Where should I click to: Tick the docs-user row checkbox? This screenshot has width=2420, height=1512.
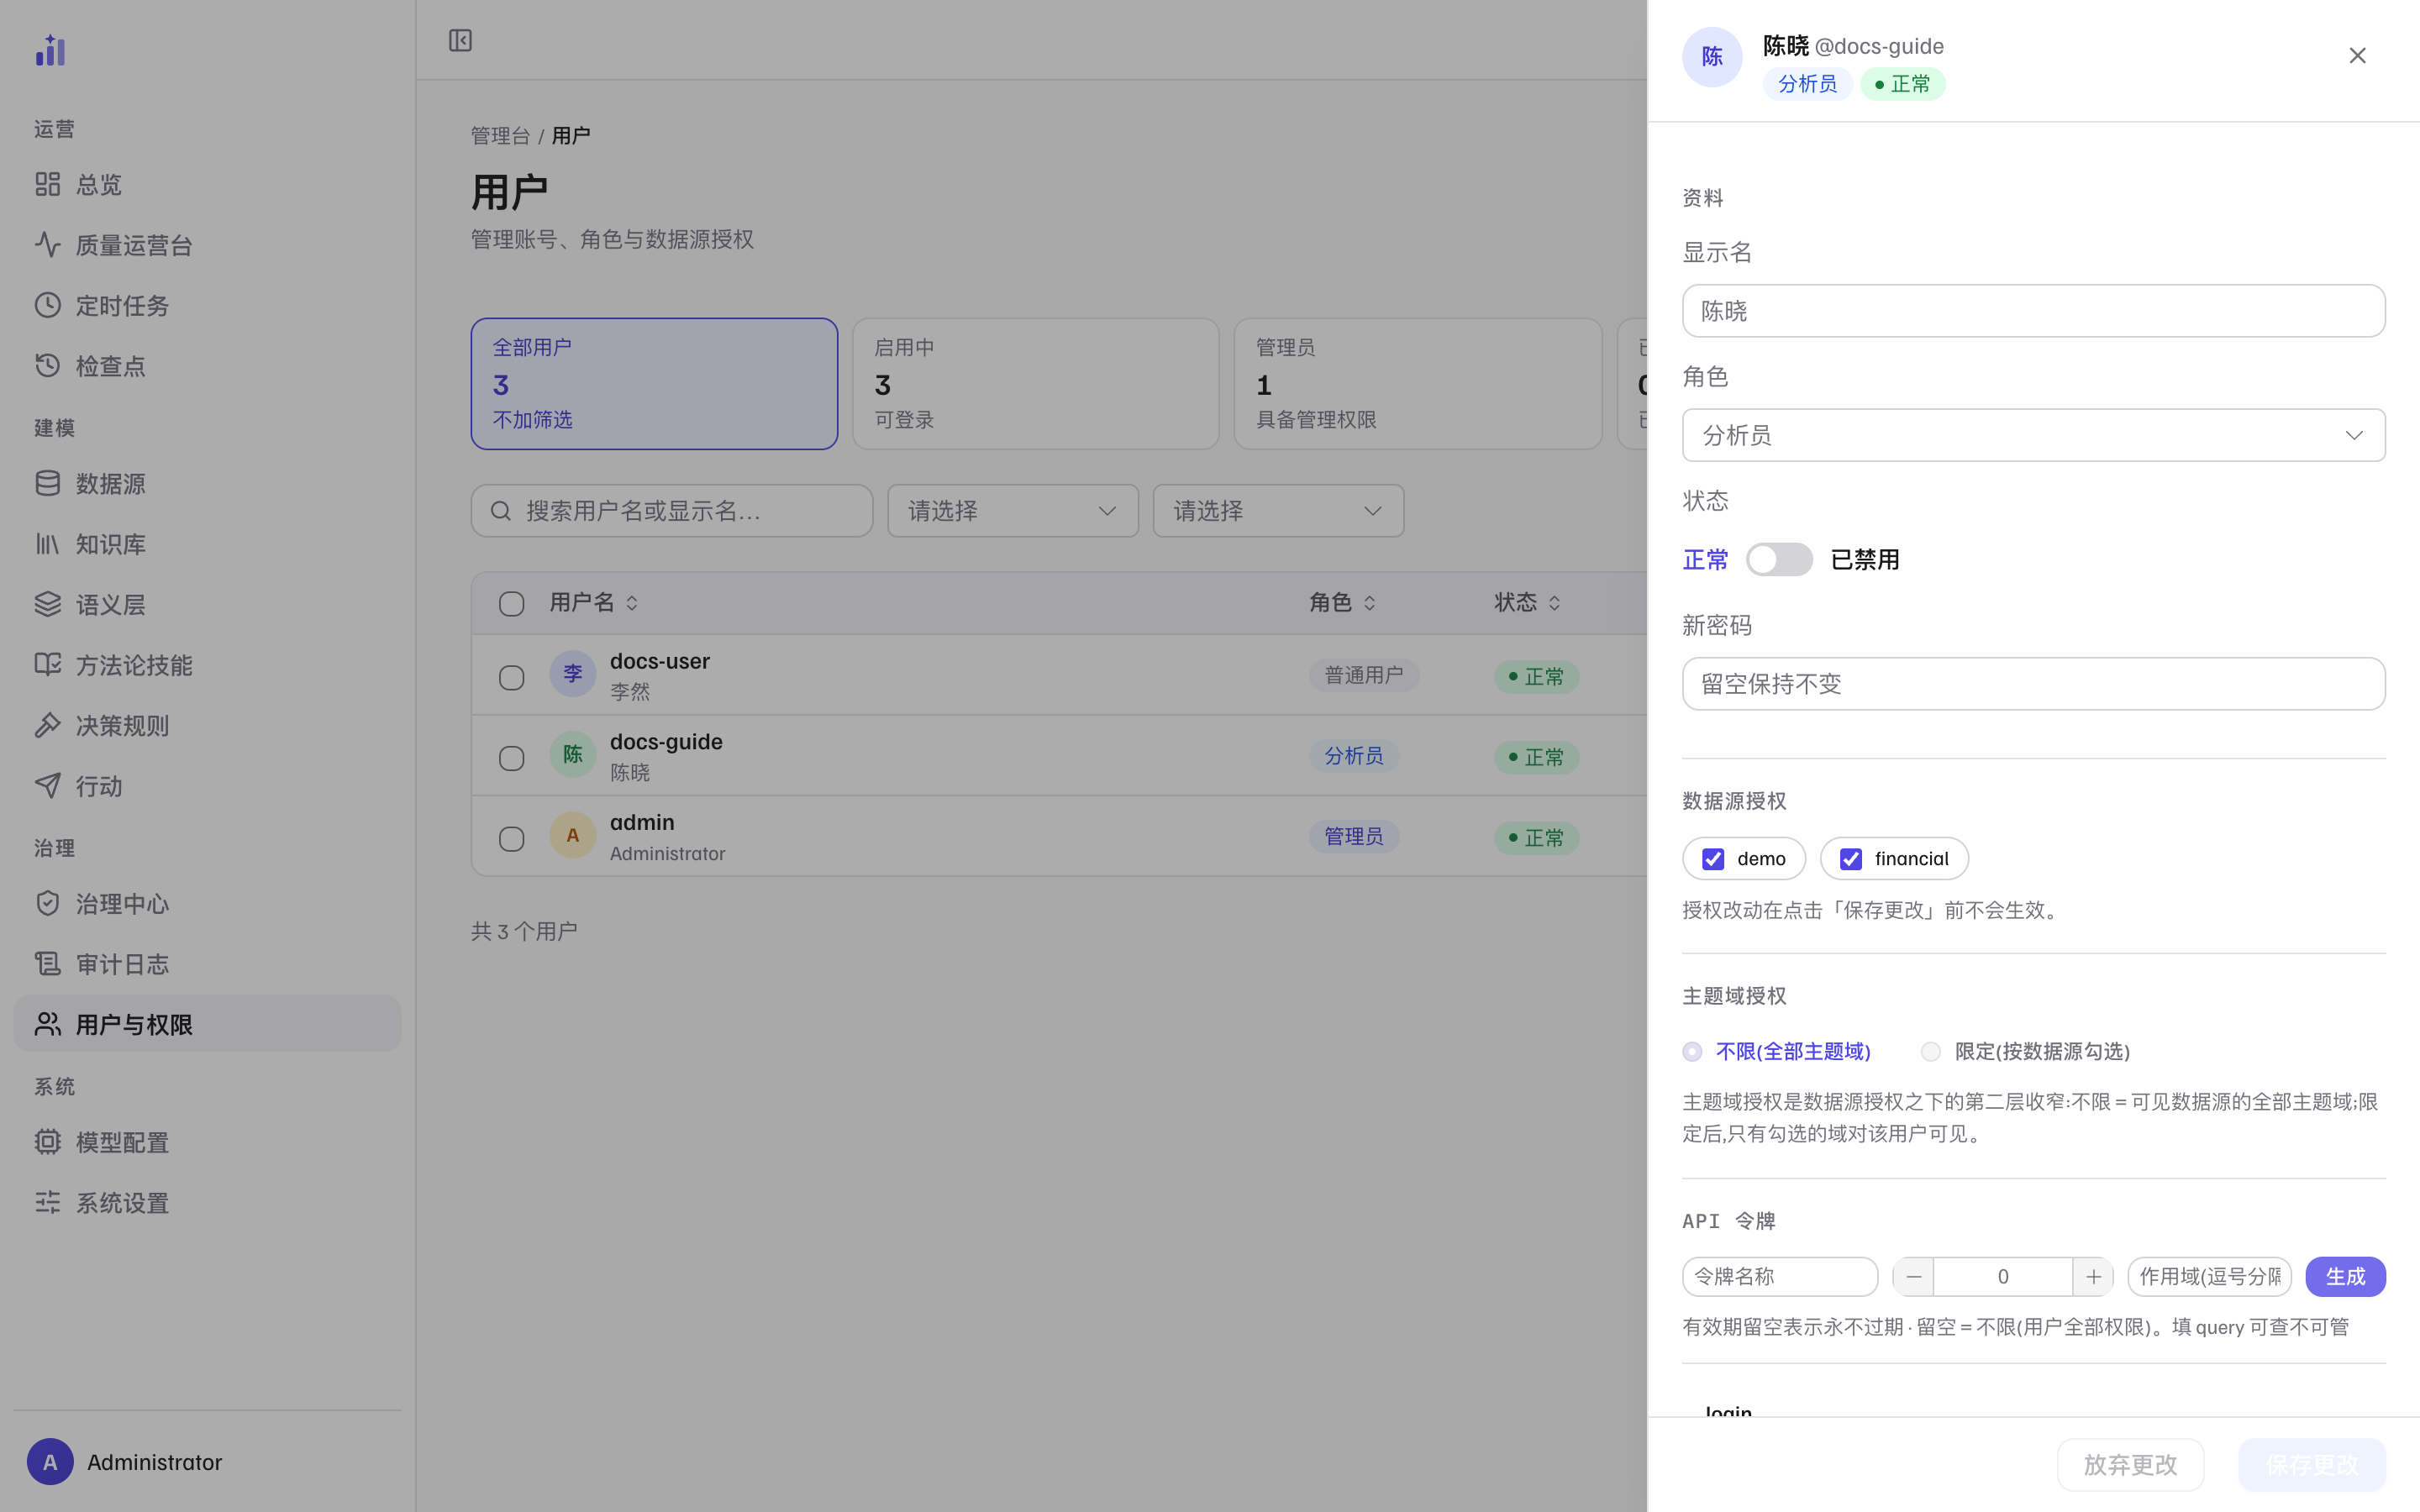[x=511, y=678]
